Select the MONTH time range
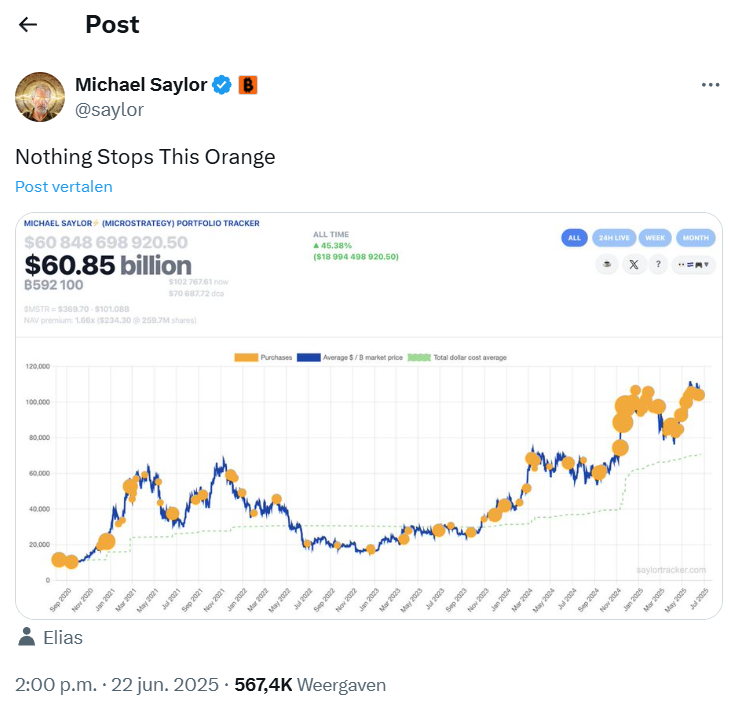The width and height of the screenshot is (742, 709). [x=696, y=238]
